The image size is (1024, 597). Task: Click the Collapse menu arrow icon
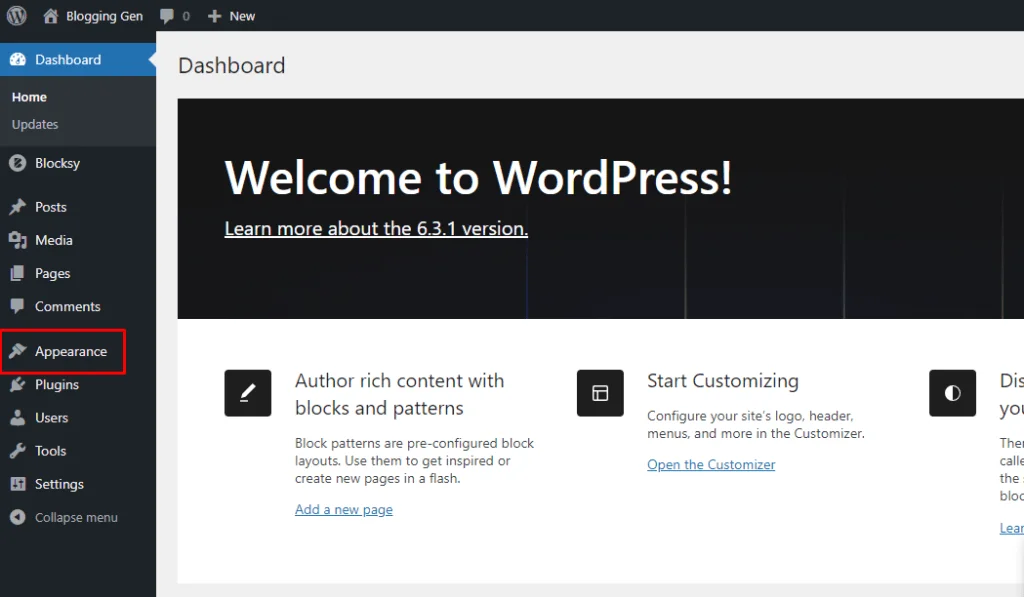click(x=18, y=517)
